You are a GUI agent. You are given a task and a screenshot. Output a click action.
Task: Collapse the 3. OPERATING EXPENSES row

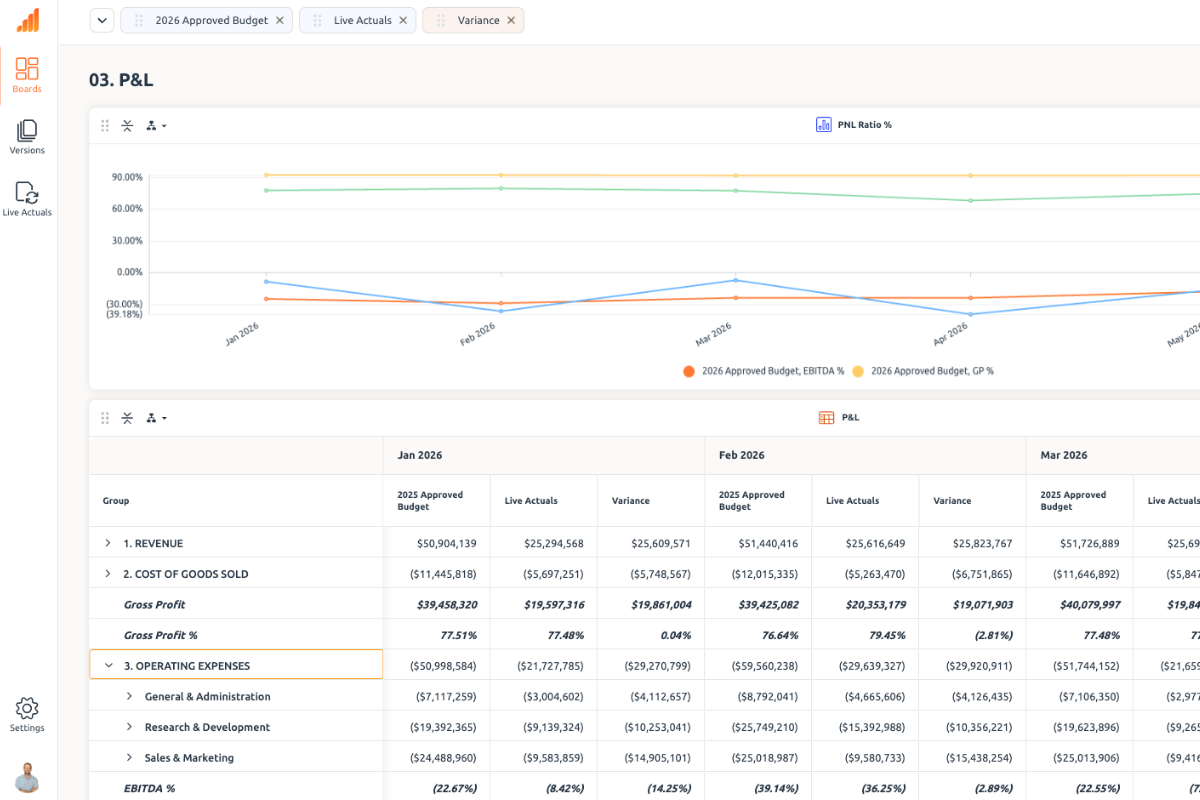point(109,665)
